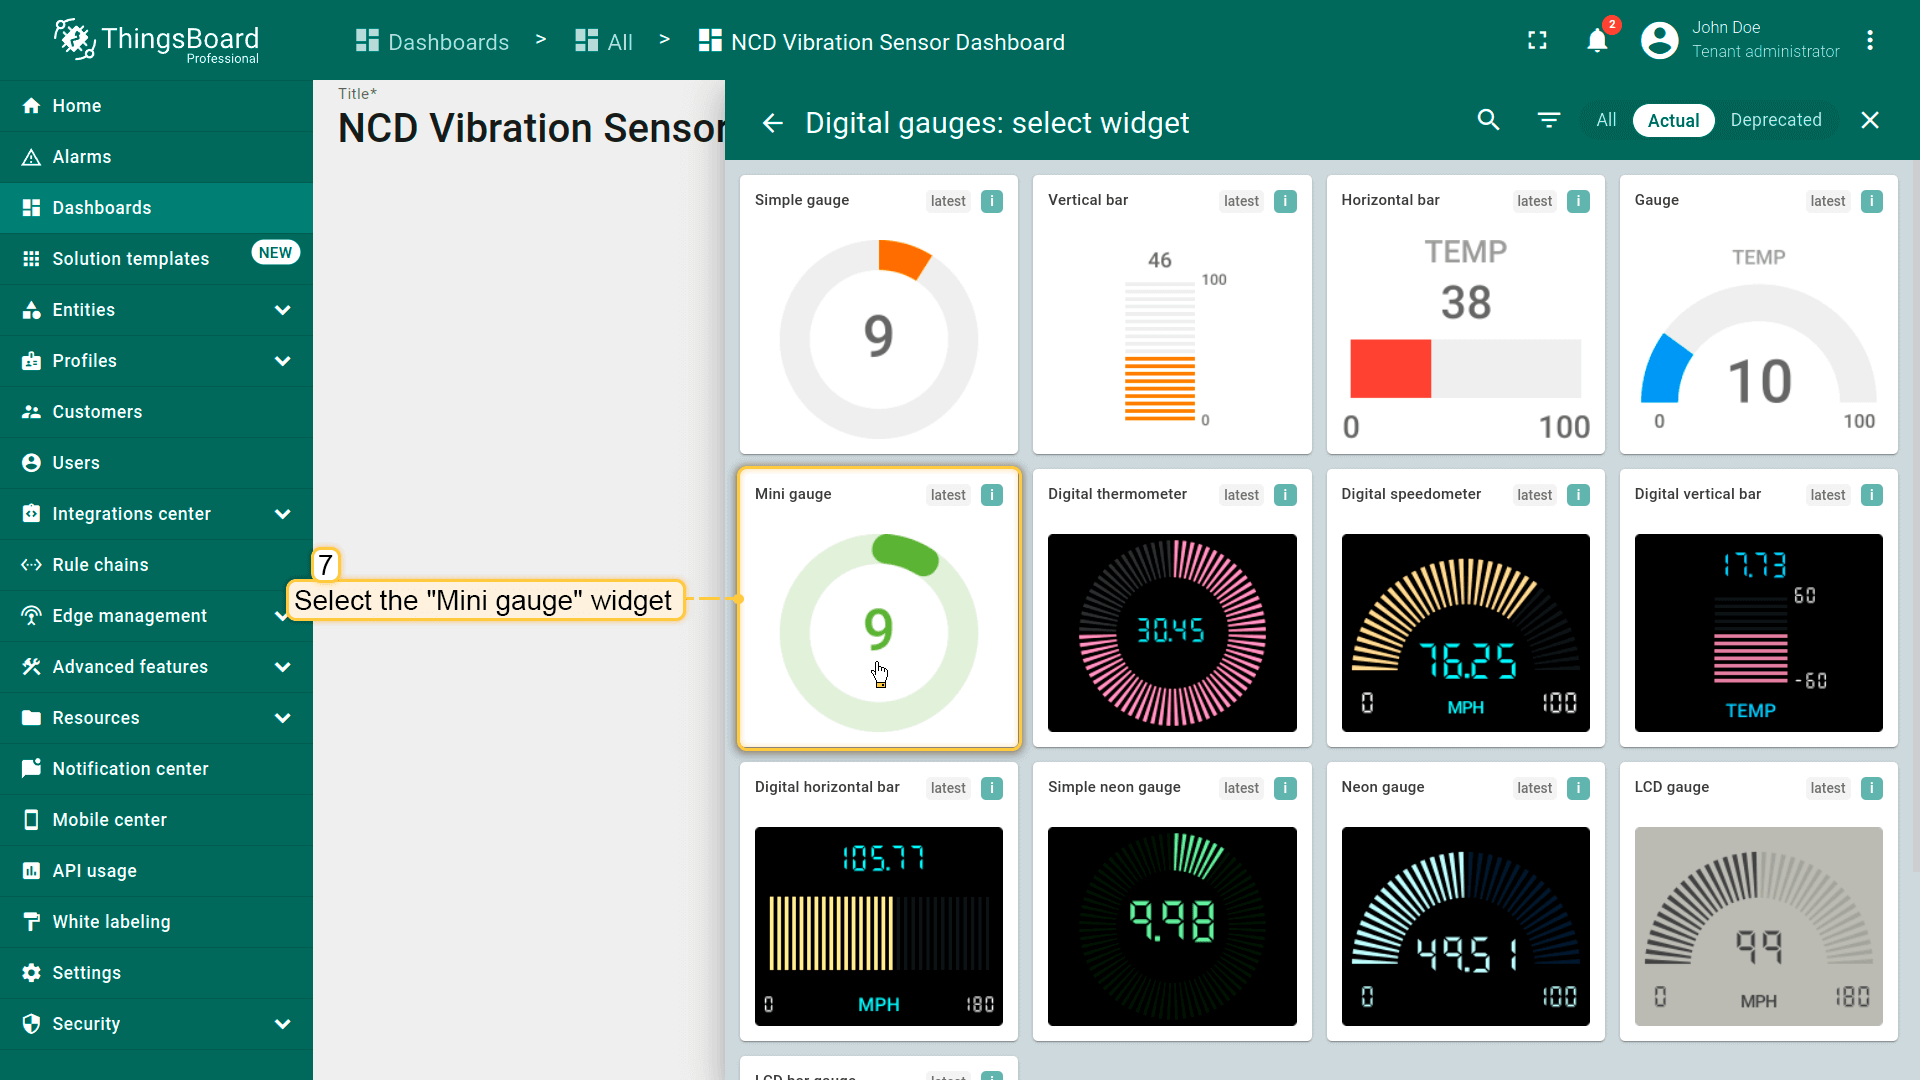Toggle fullscreen mode icon
The image size is (1920, 1080).
tap(1537, 41)
